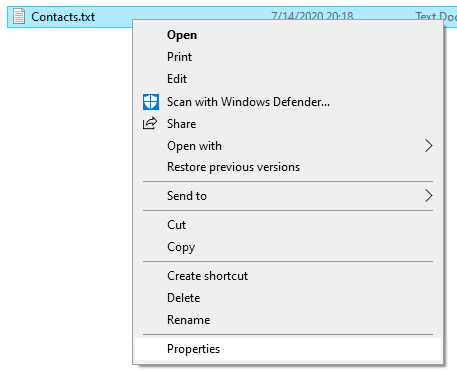Click the Share arrow icon
The width and height of the screenshot is (457, 371).
tap(150, 123)
